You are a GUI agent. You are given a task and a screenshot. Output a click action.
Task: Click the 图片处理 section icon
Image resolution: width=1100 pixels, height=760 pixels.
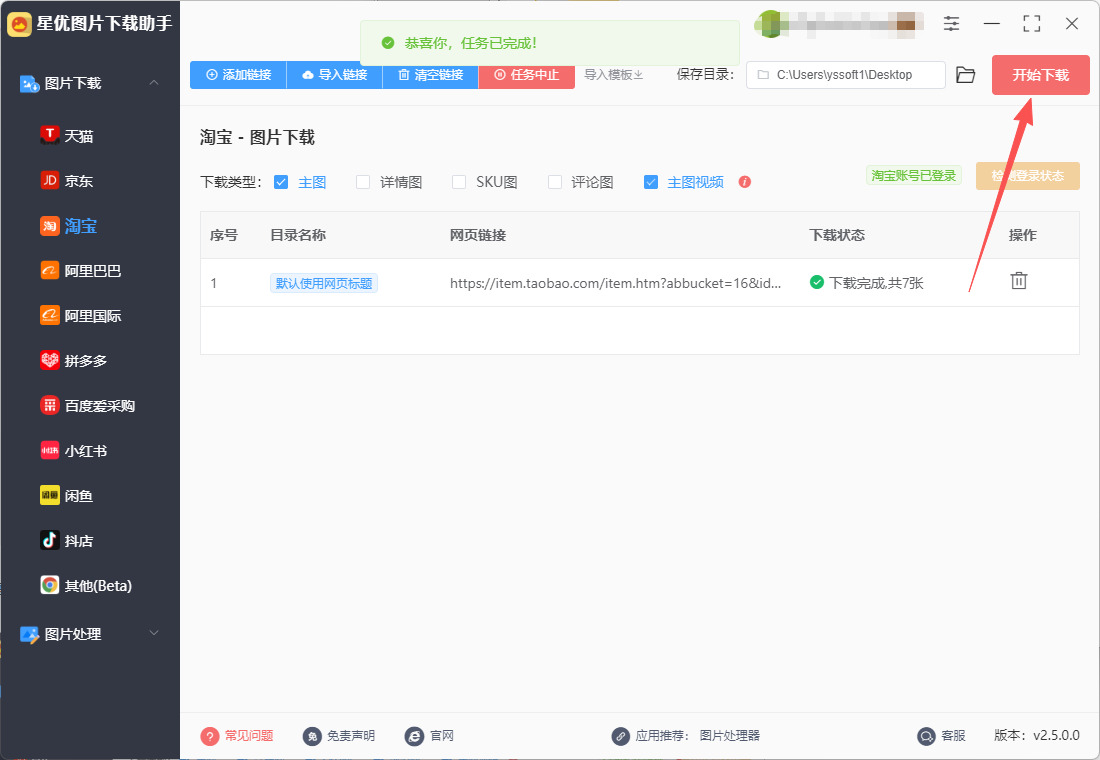pos(29,634)
